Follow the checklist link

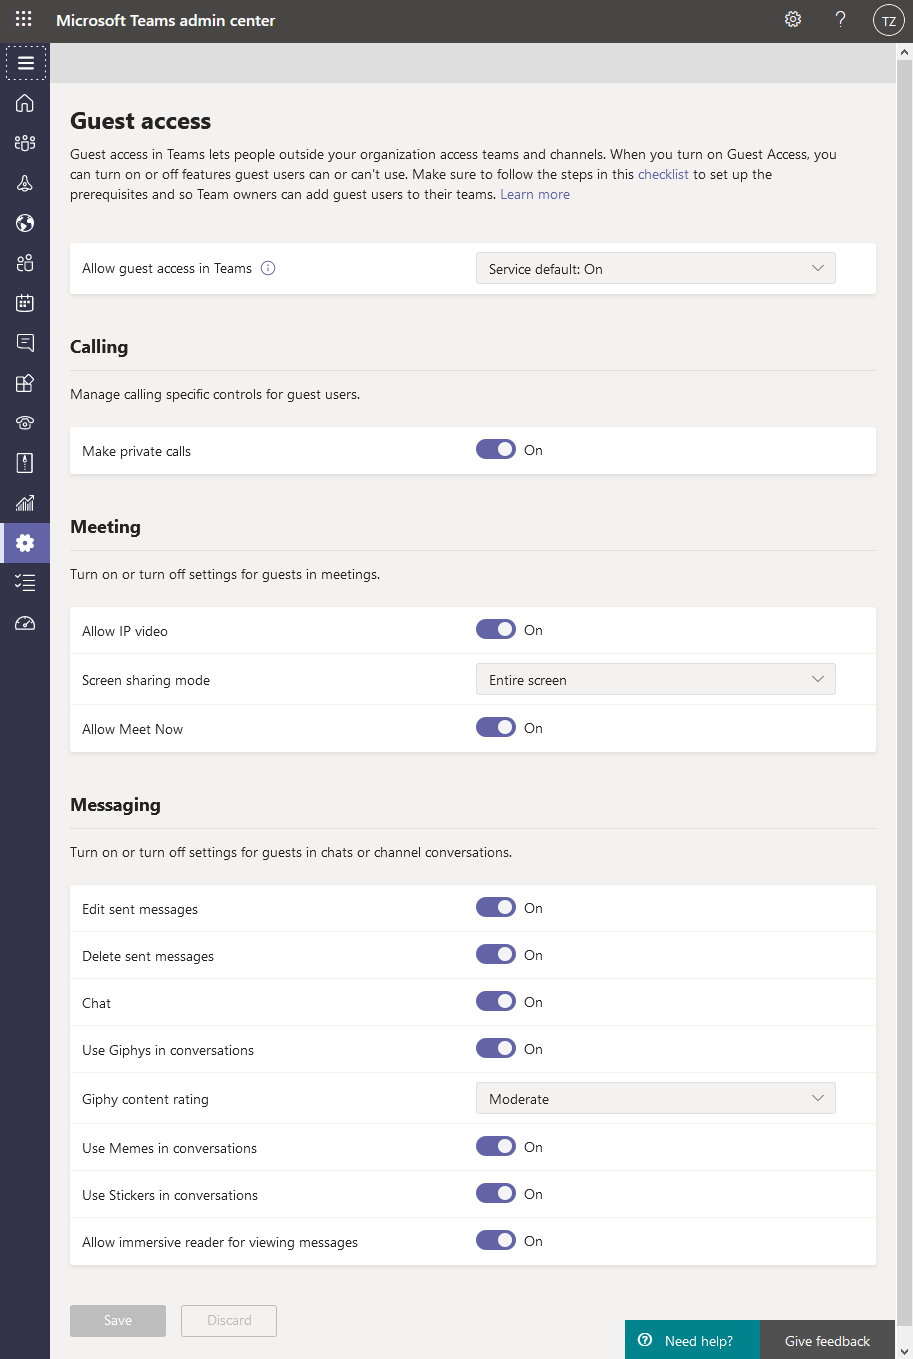click(663, 174)
